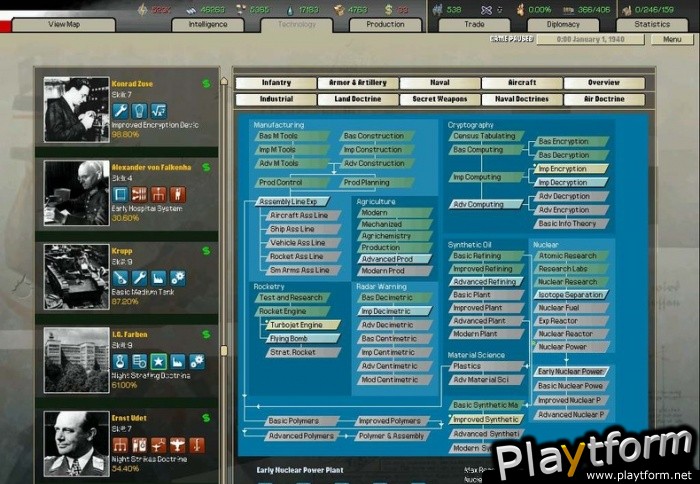Screen dimensions: 700x484
Task: Open the Production tab
Action: [385, 25]
